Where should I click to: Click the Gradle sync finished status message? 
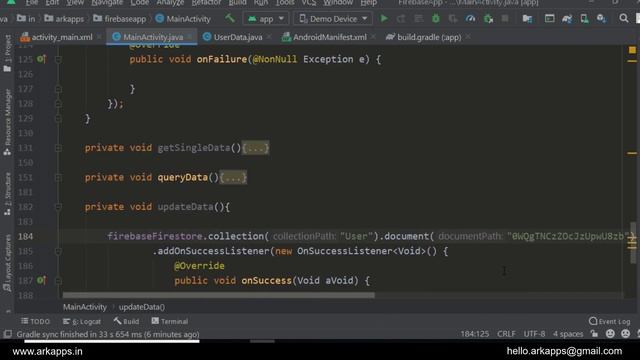pos(108,334)
